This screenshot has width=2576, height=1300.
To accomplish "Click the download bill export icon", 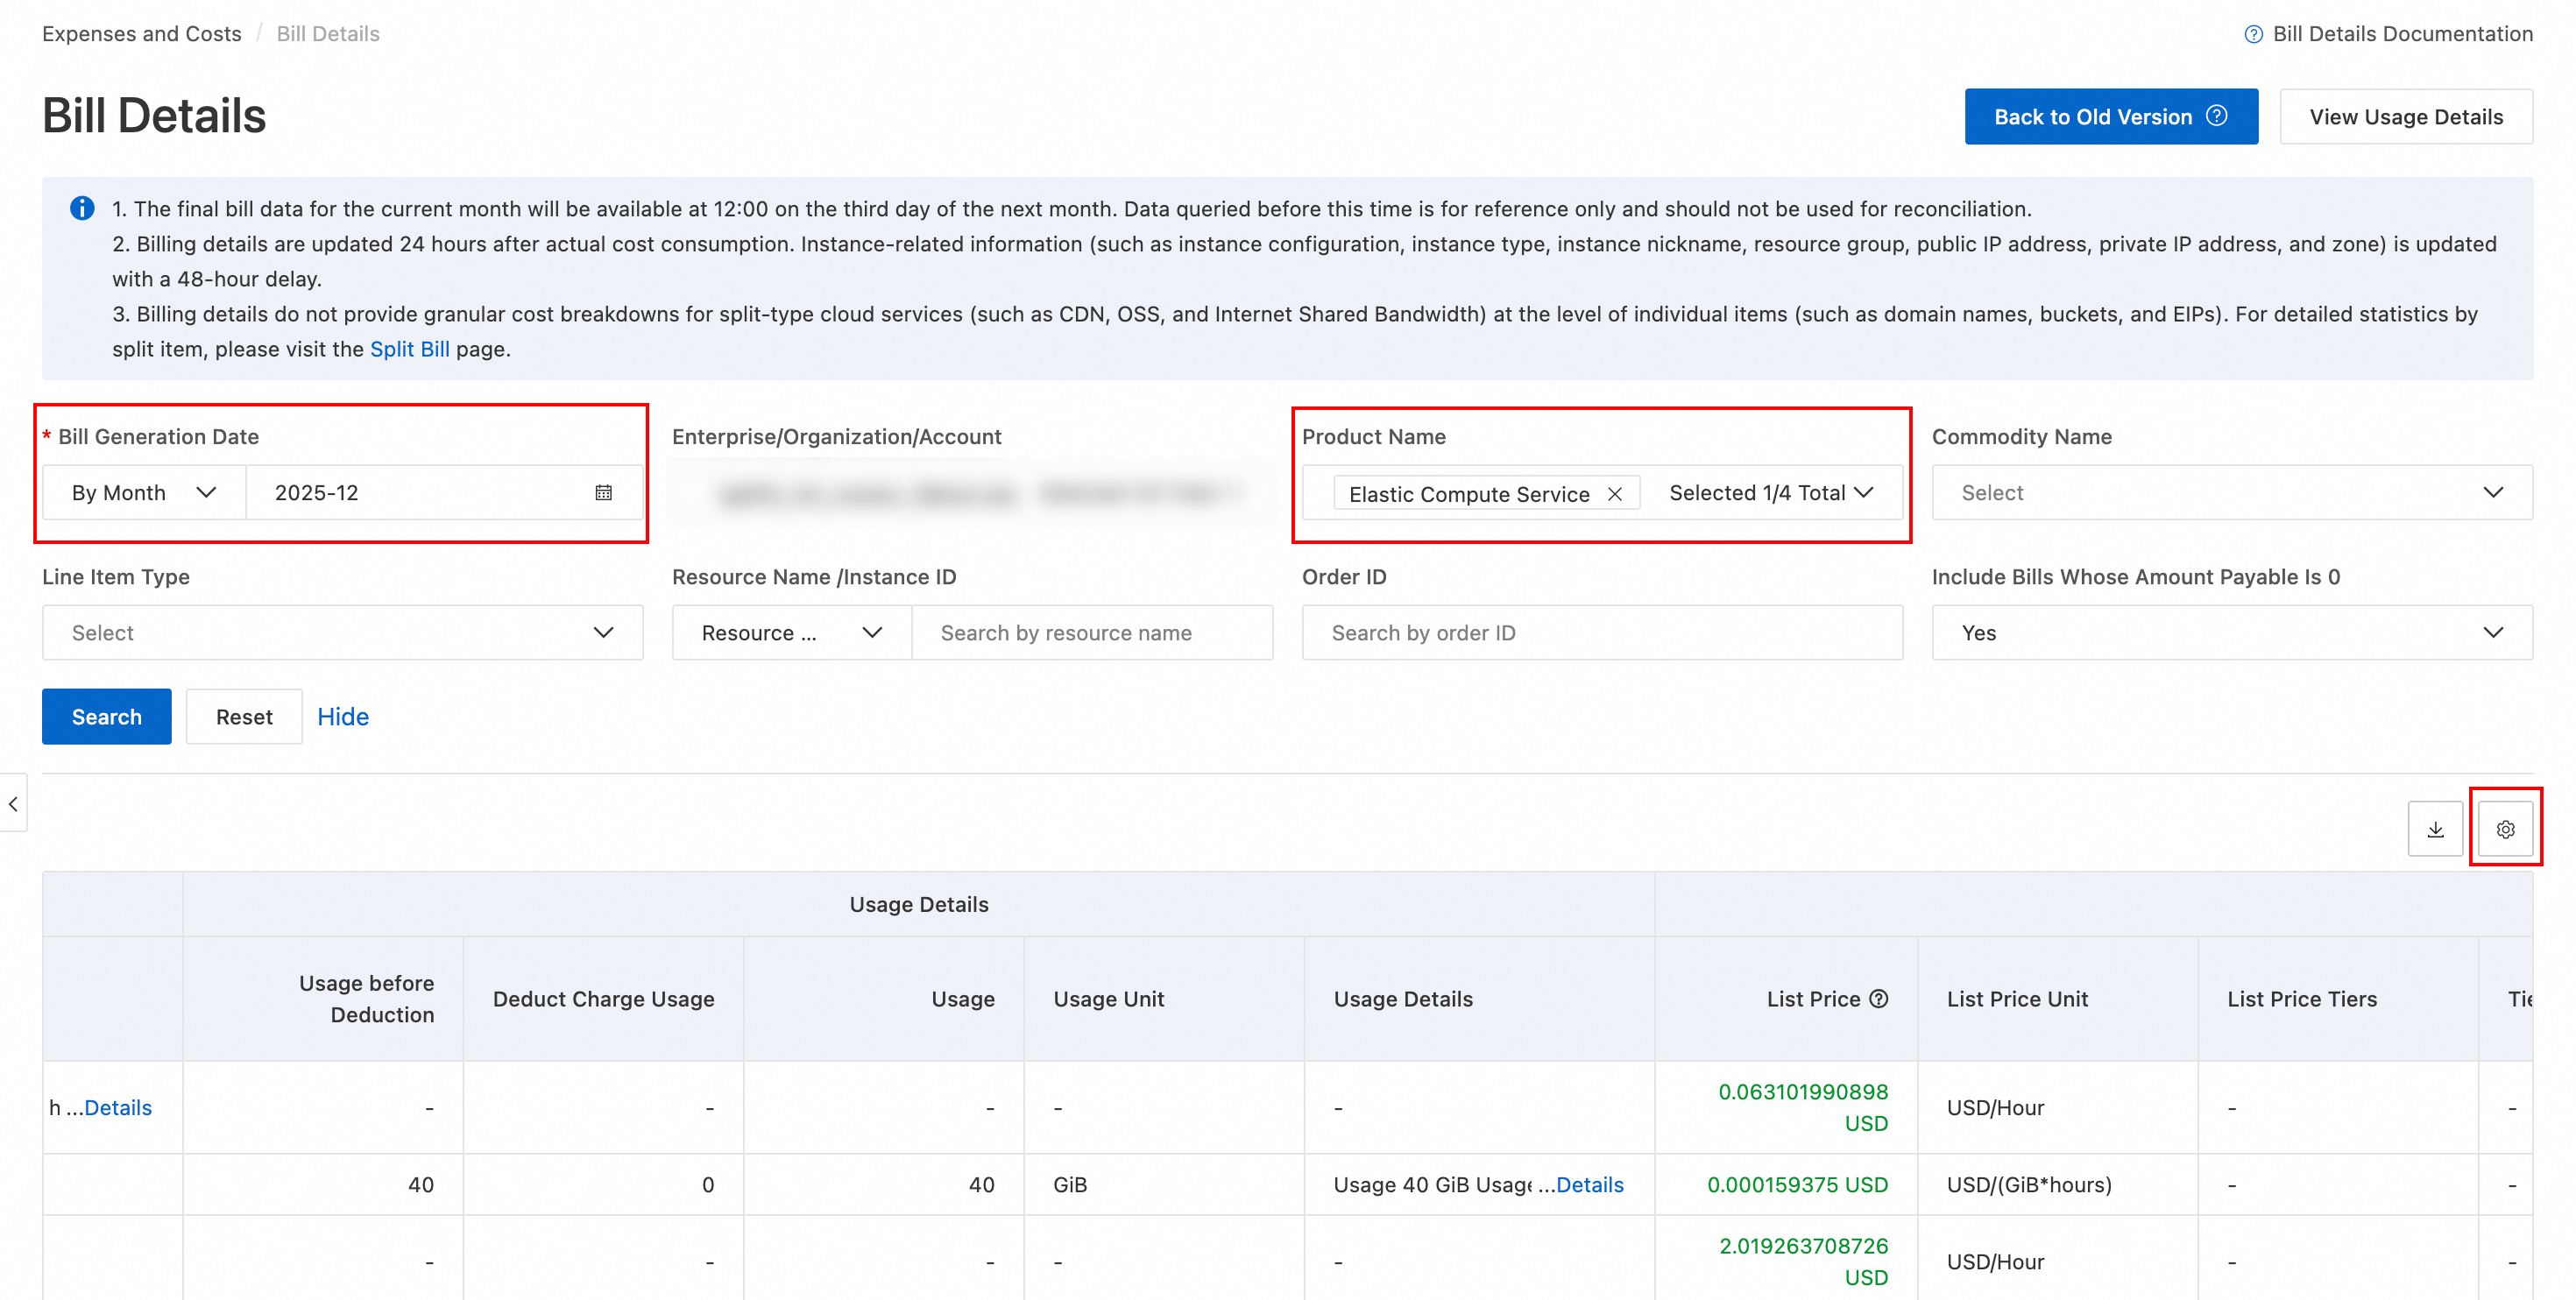I will tap(2435, 829).
